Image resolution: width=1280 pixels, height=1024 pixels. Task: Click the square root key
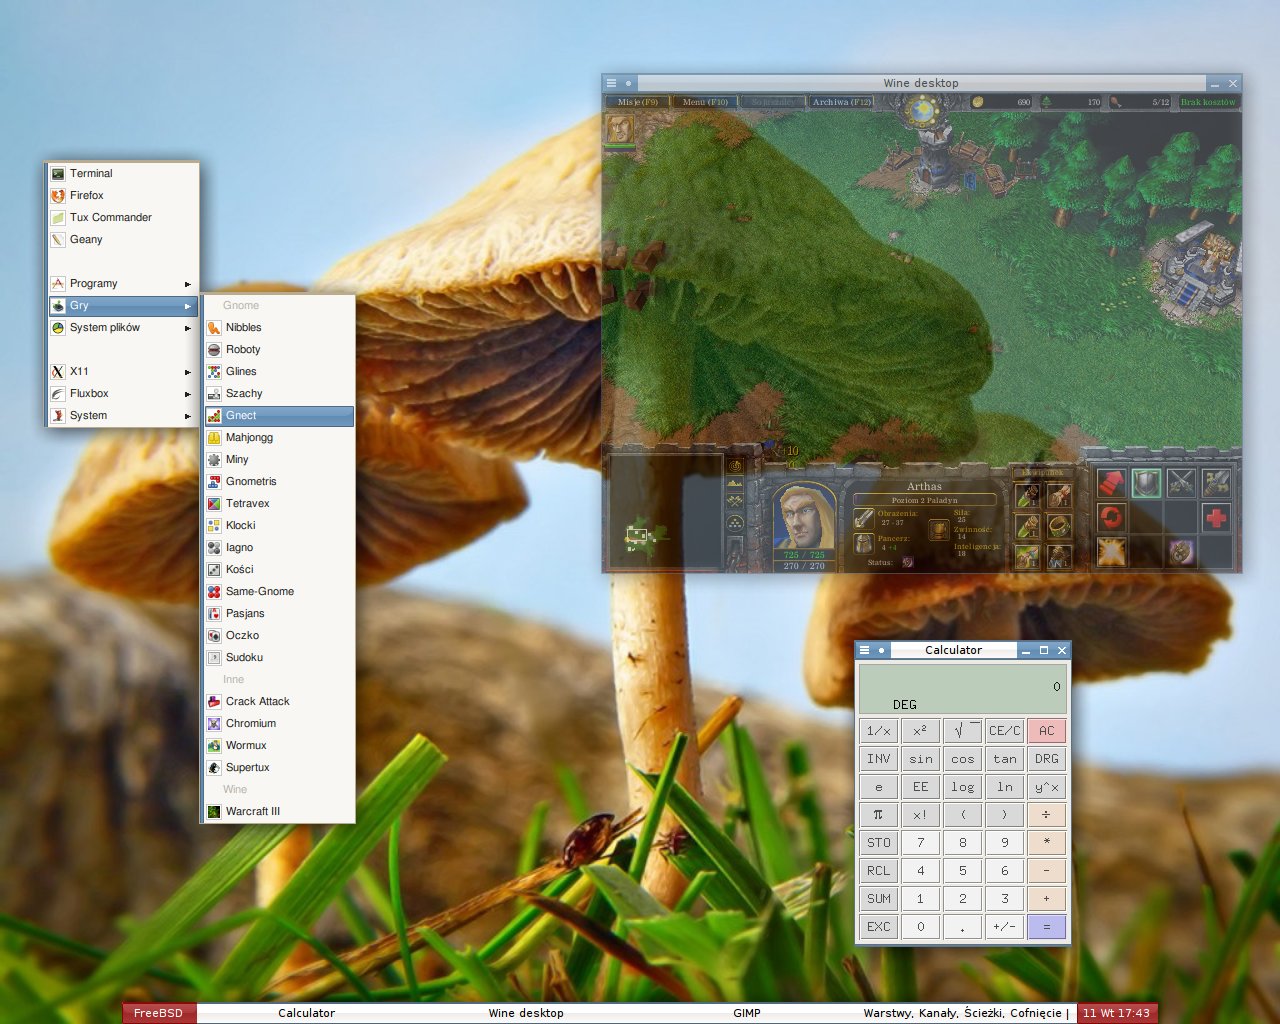pyautogui.click(x=962, y=730)
